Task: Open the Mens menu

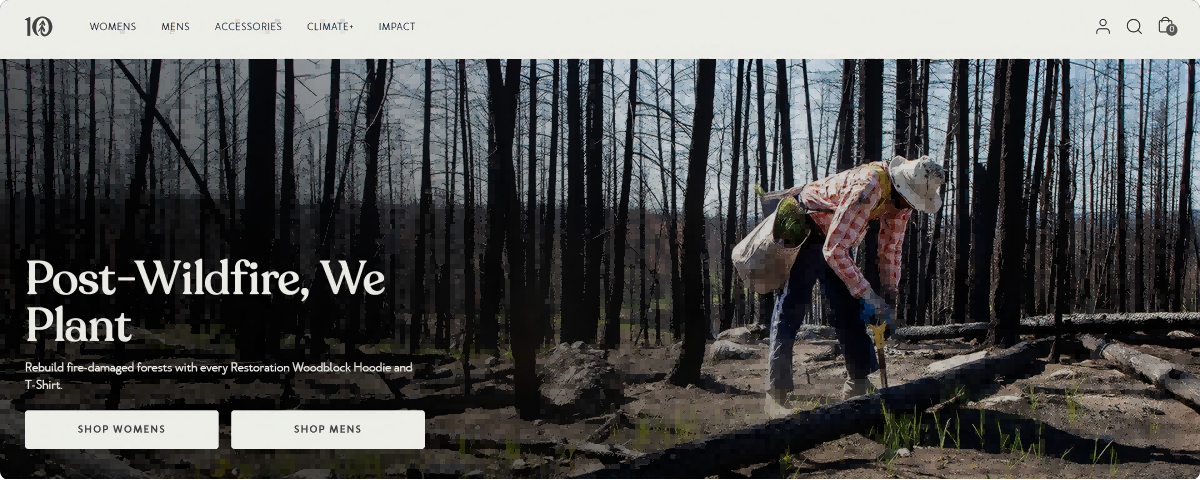Action: click(175, 27)
